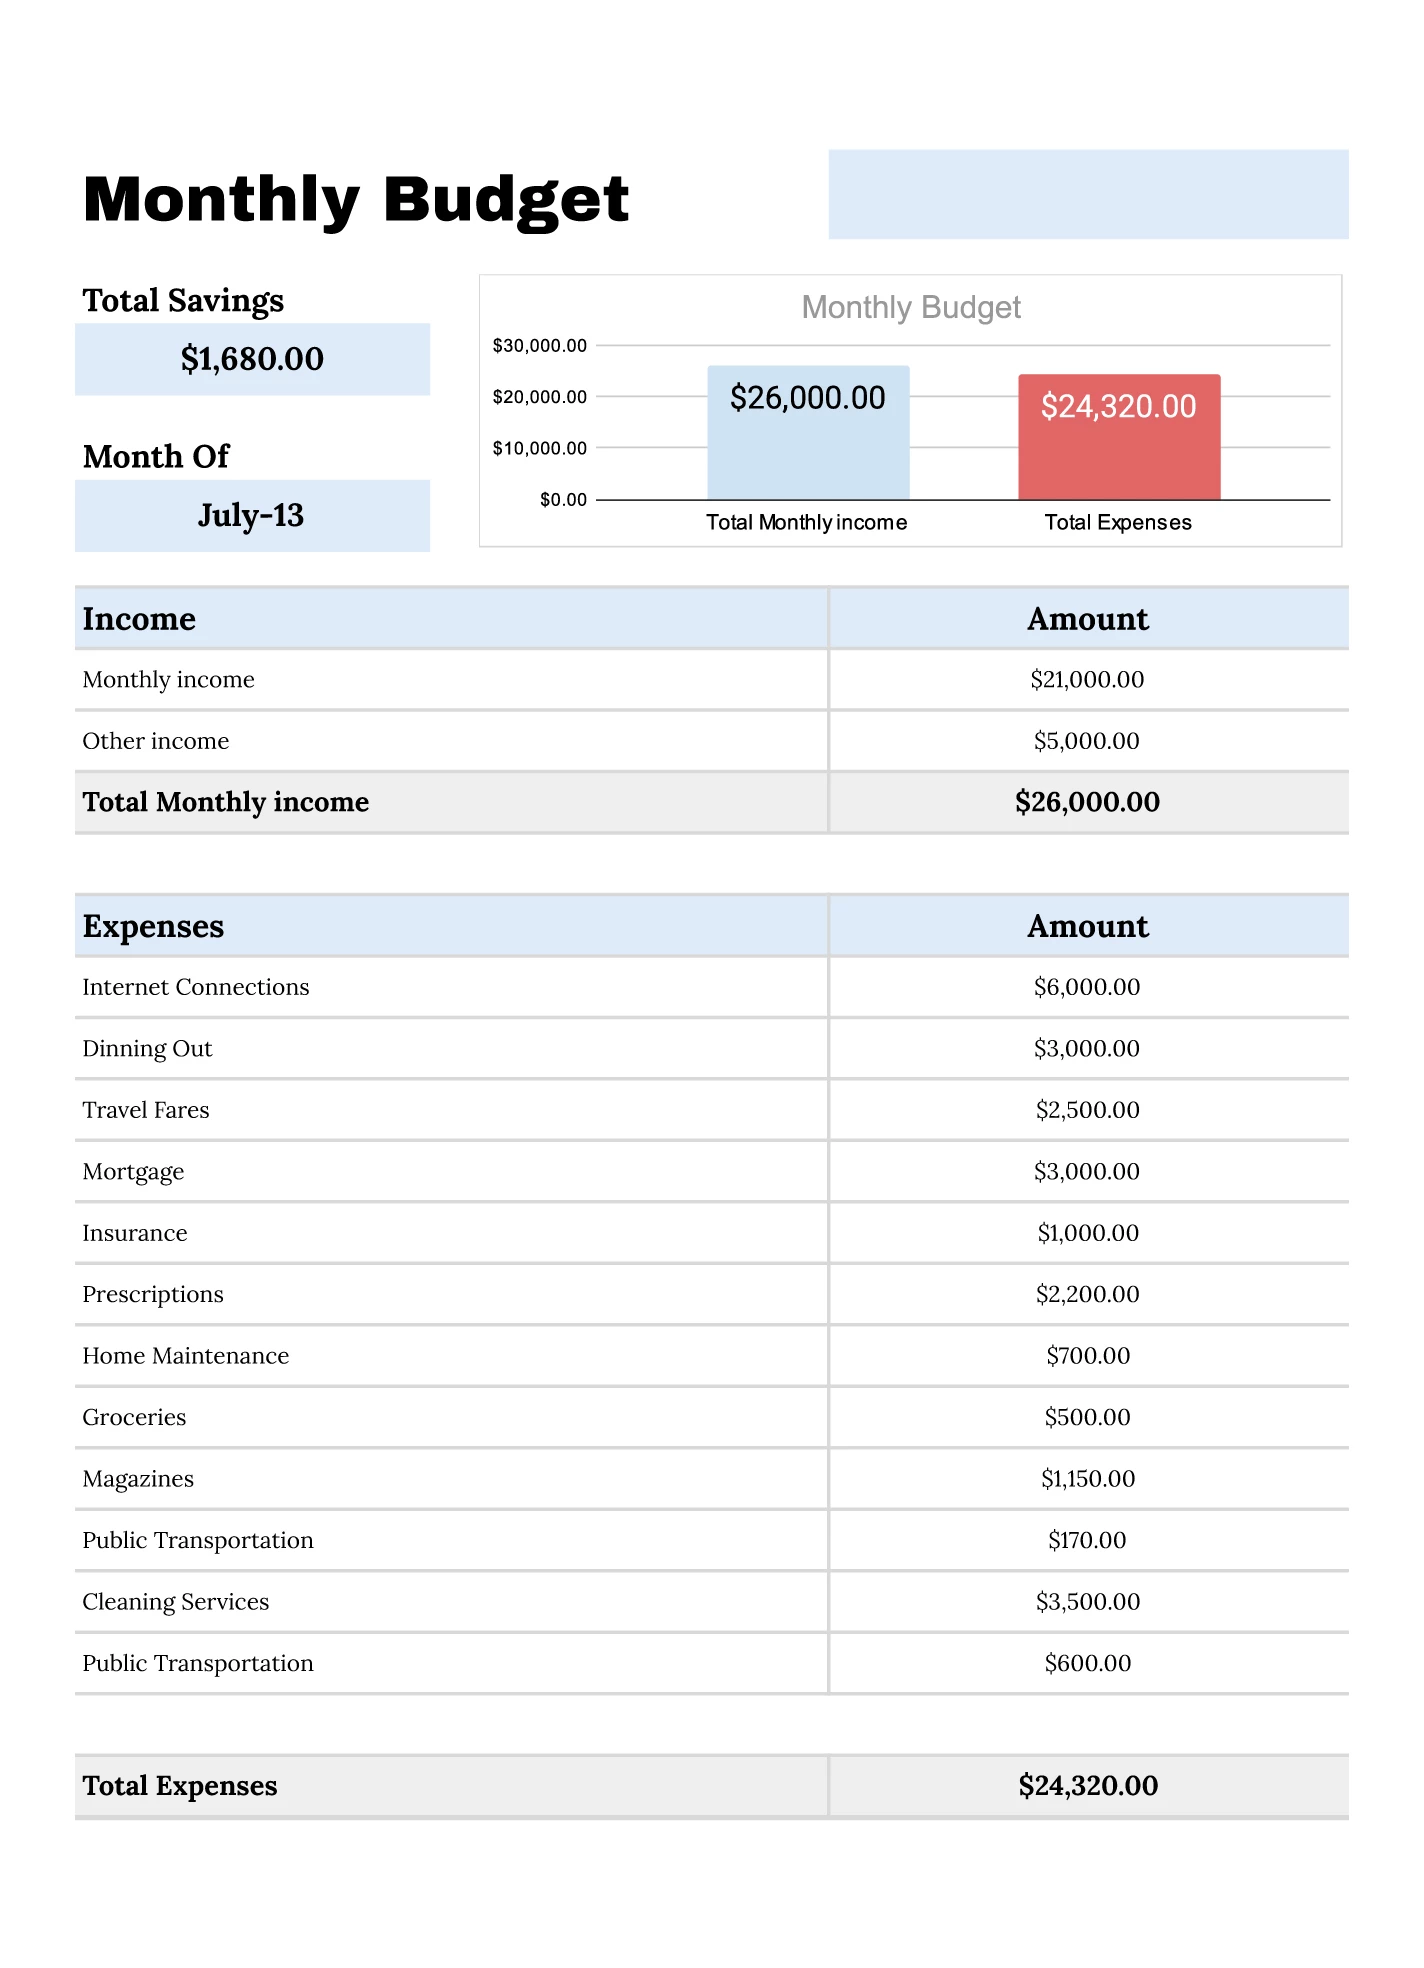Click the Magazines amount $1,150.00
Image resolution: width=1424 pixels, height=1968 pixels.
click(1087, 1479)
